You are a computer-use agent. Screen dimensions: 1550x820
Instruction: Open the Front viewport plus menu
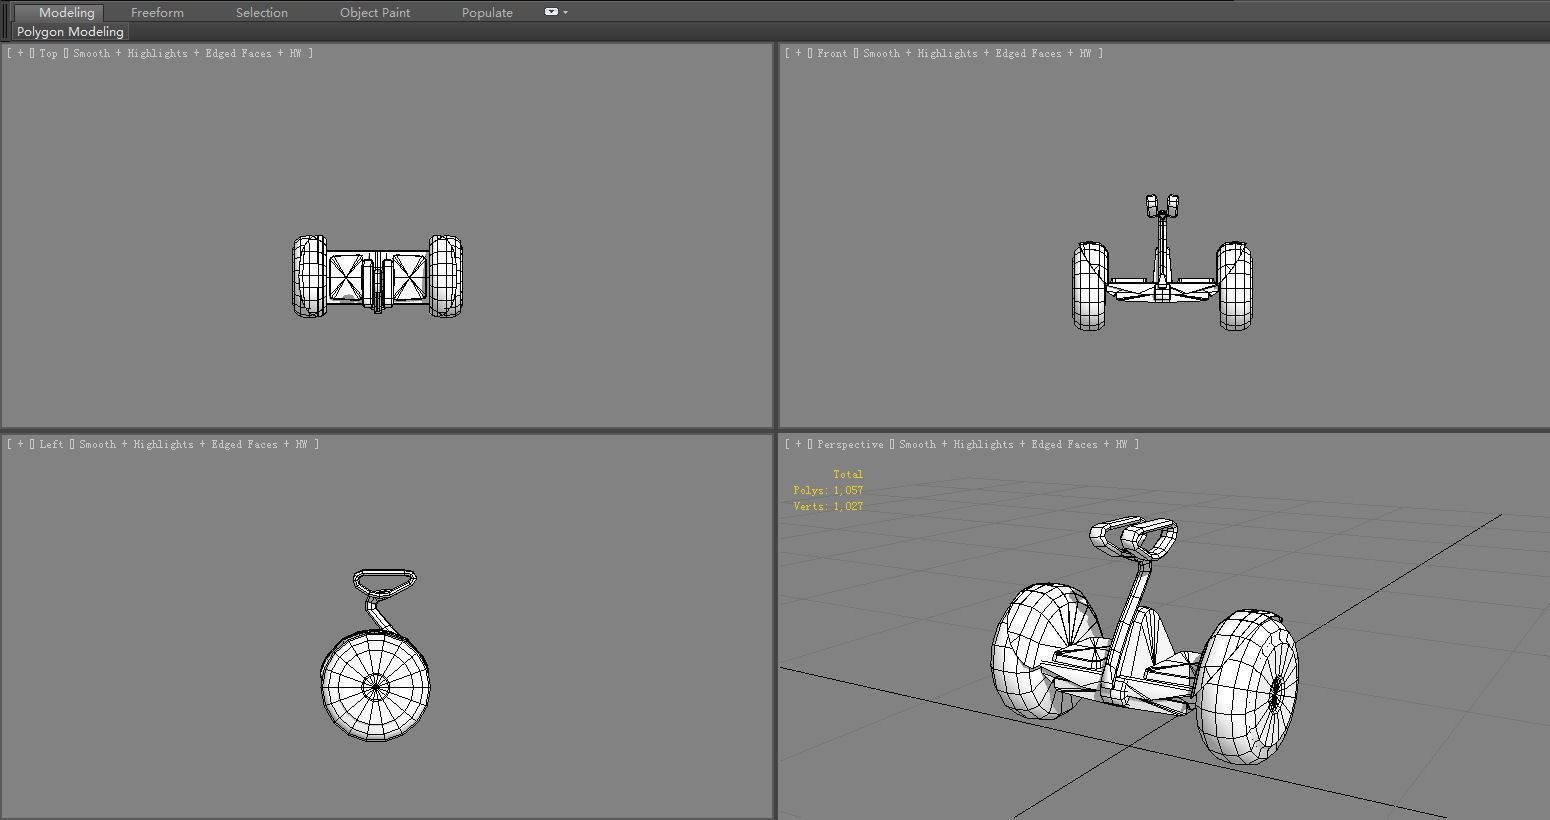(798, 54)
